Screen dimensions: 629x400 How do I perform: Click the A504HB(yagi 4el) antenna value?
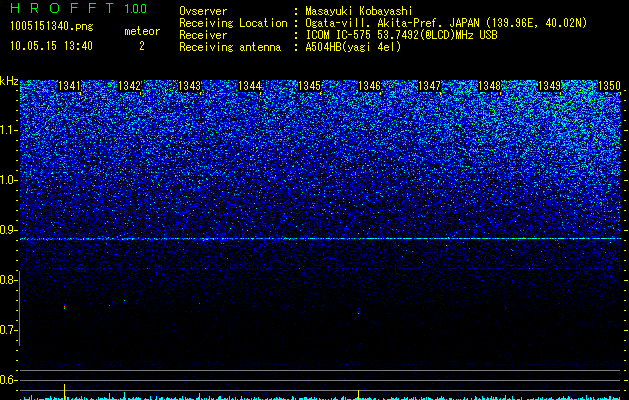tap(353, 47)
